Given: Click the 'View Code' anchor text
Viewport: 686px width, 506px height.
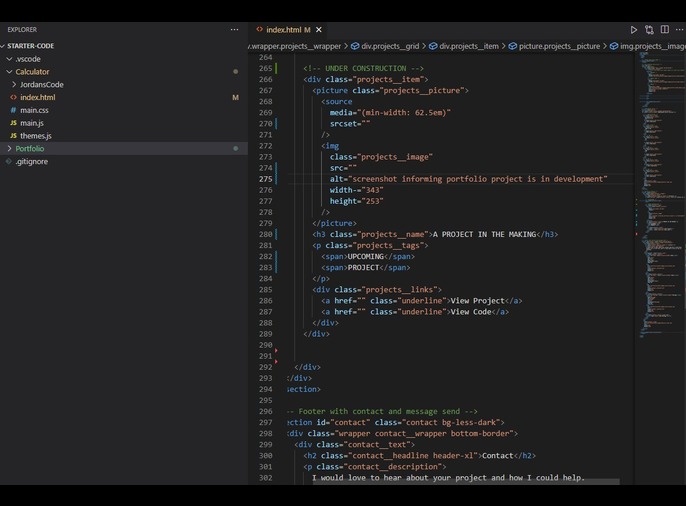Looking at the screenshot, I should [471, 312].
